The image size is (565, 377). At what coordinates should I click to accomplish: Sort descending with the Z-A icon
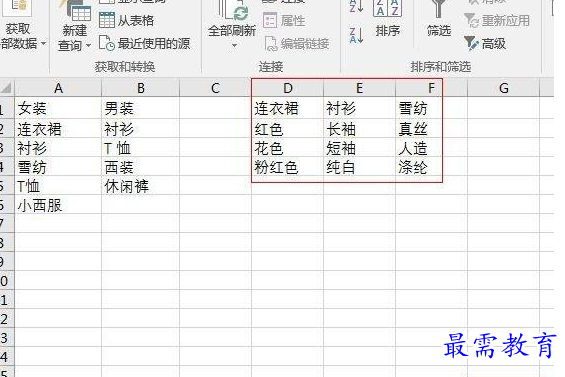click(356, 35)
